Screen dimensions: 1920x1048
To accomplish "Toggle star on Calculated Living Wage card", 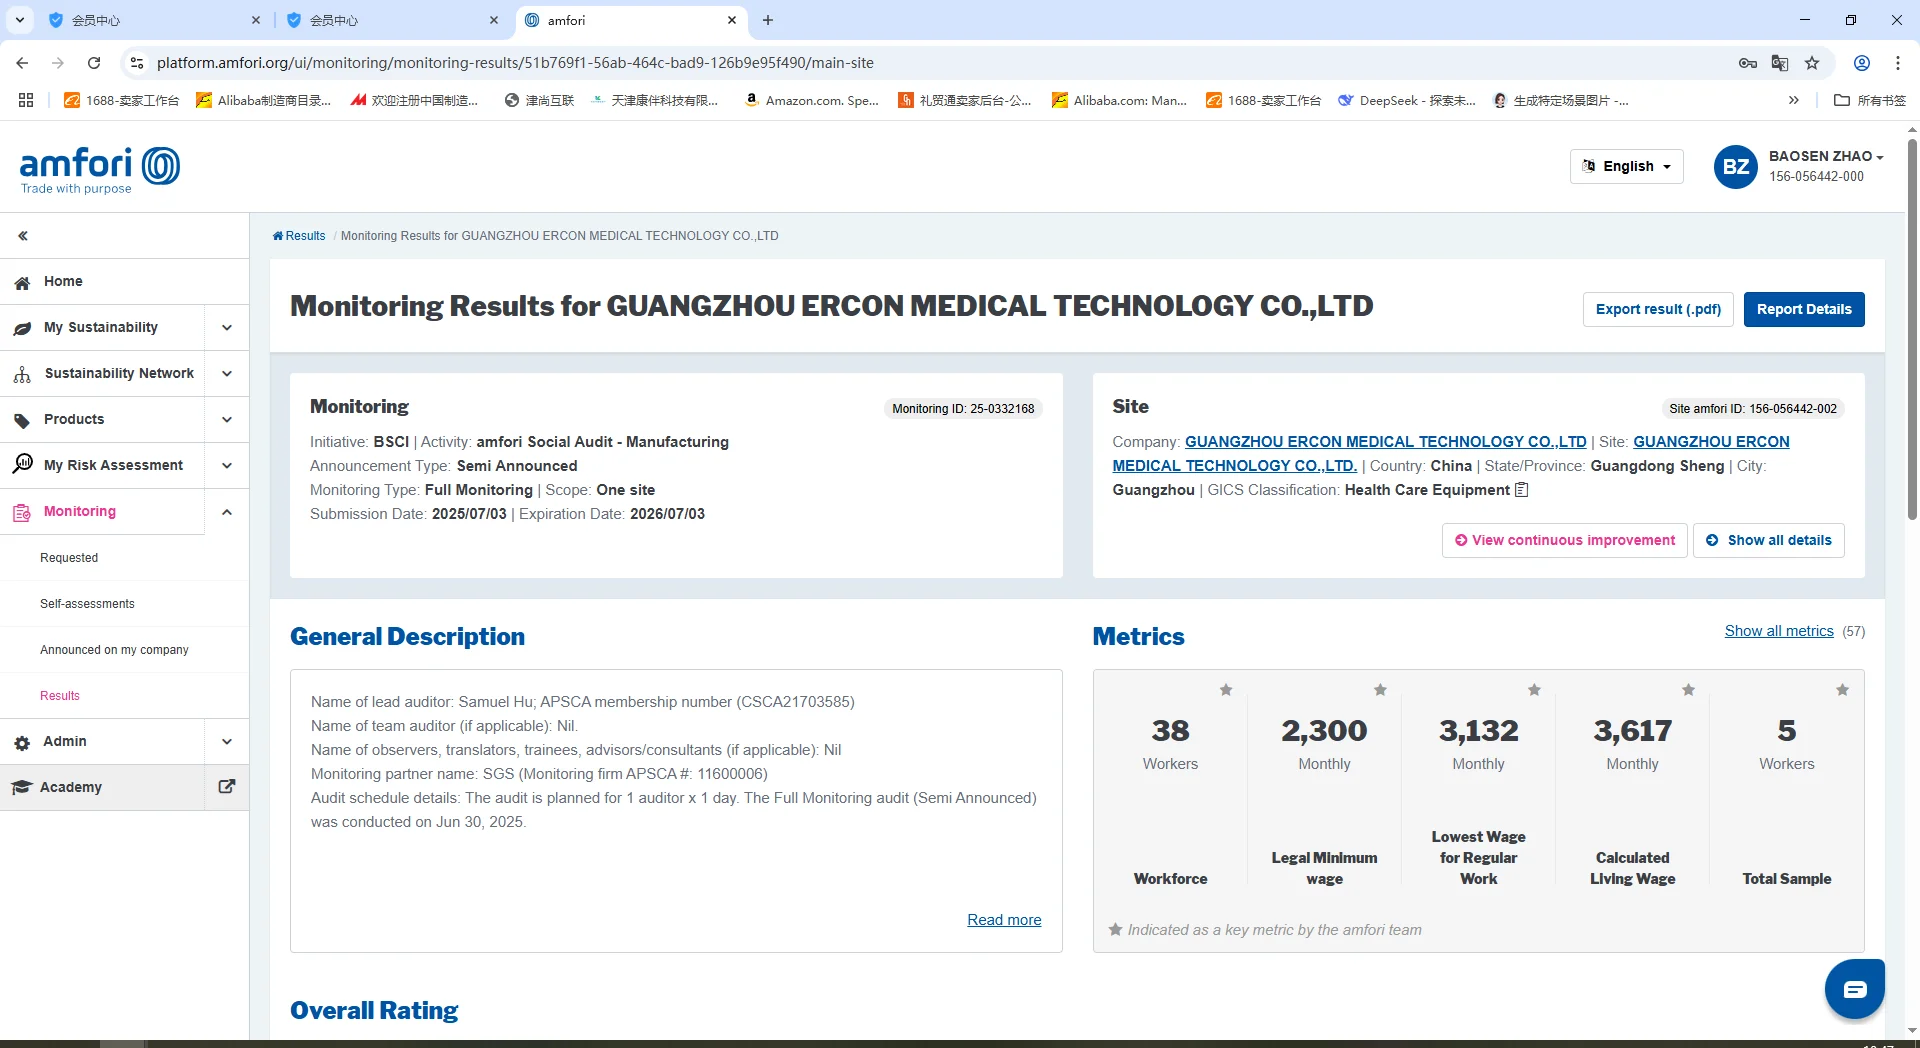I will [1688, 690].
